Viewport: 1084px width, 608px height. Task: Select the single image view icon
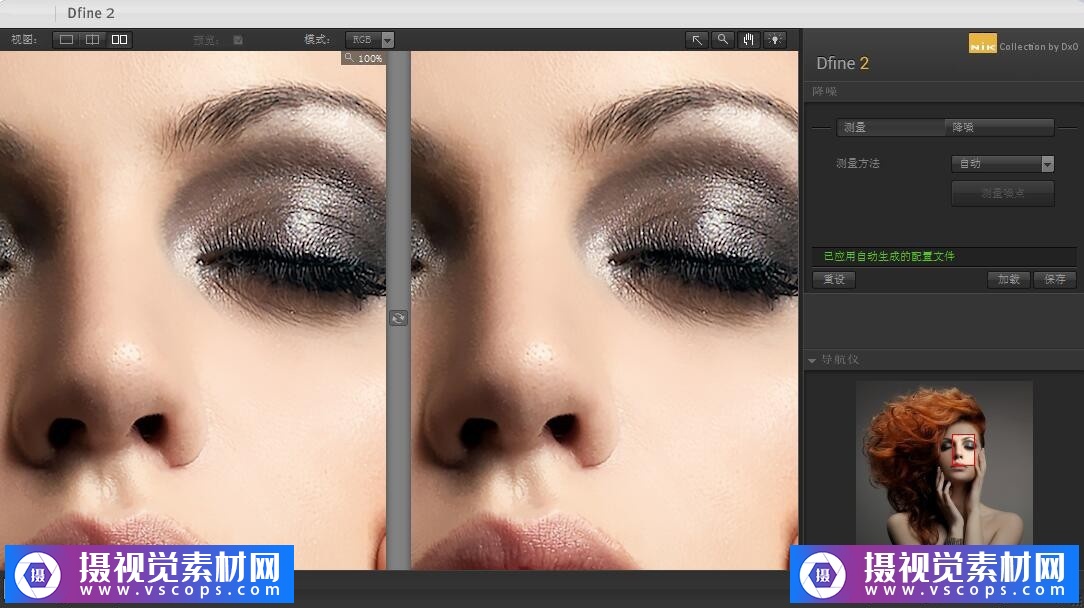(x=66, y=40)
